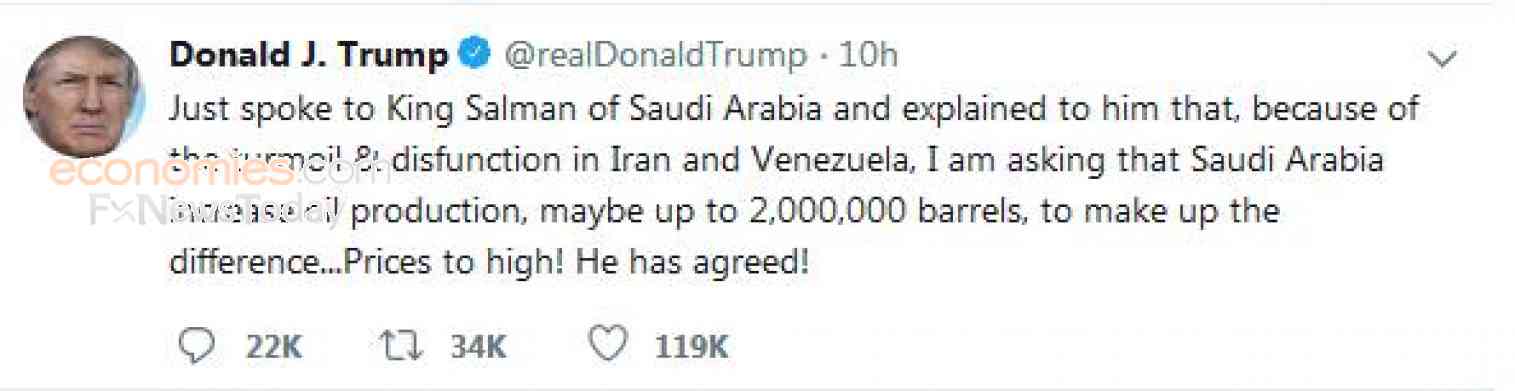Open the tweet's 10h timestamp
This screenshot has width=1515, height=391.
click(x=867, y=55)
